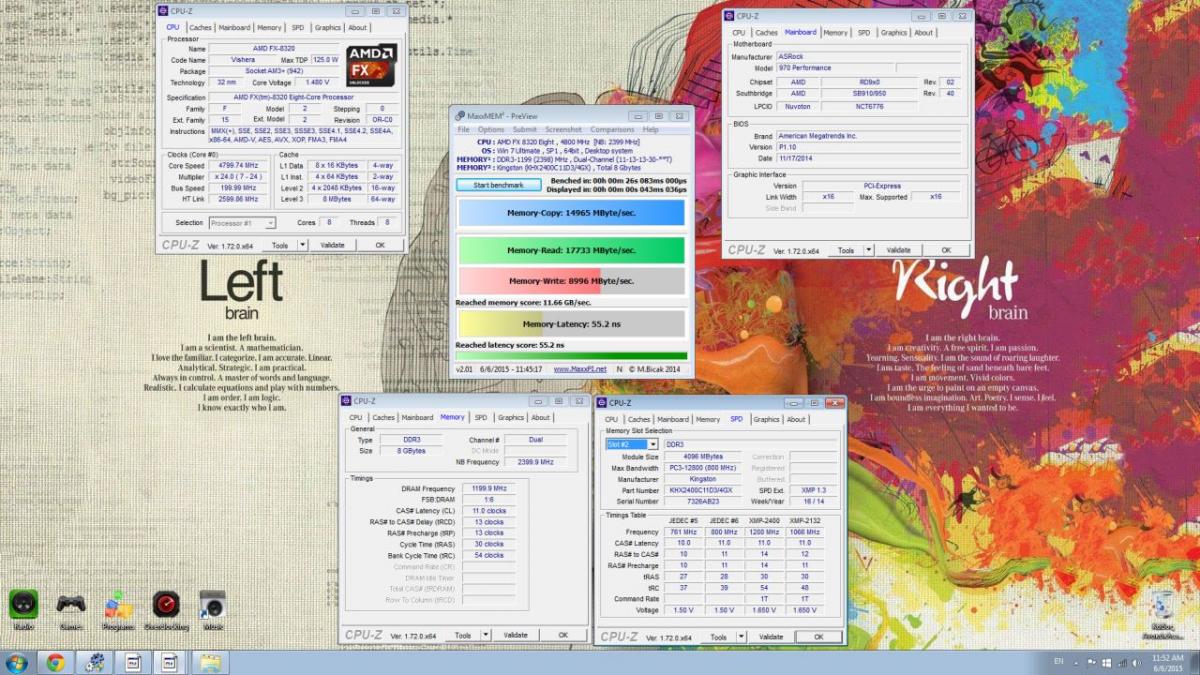Click the AMD FX logo in CPU-Z

point(372,66)
